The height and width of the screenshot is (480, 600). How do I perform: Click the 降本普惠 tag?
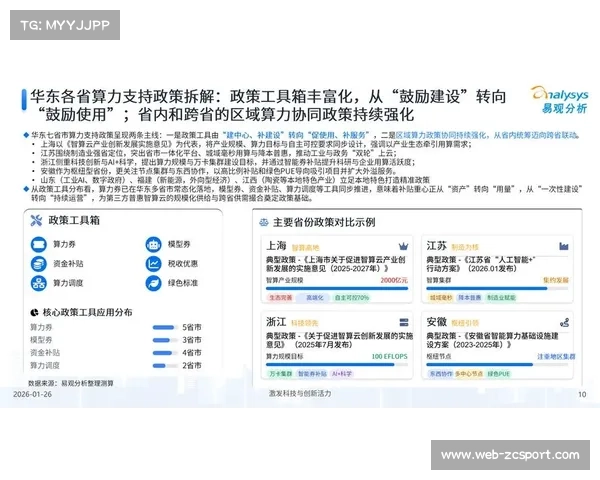pyautogui.click(x=469, y=297)
